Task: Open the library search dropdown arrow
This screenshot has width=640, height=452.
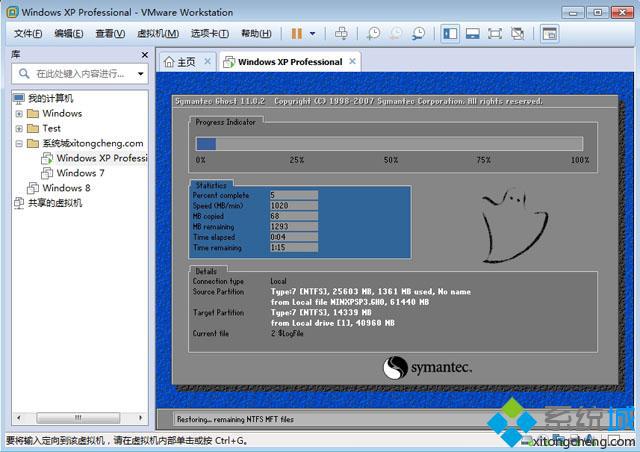Action: pos(140,74)
